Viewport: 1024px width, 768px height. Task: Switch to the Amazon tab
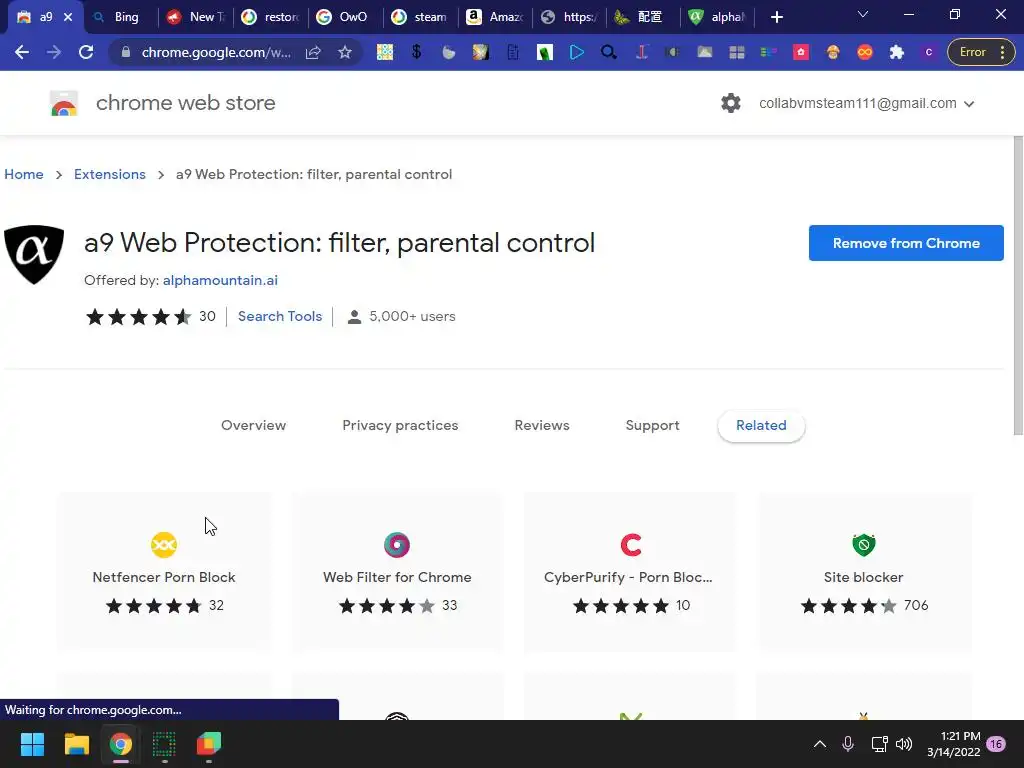pos(495,17)
